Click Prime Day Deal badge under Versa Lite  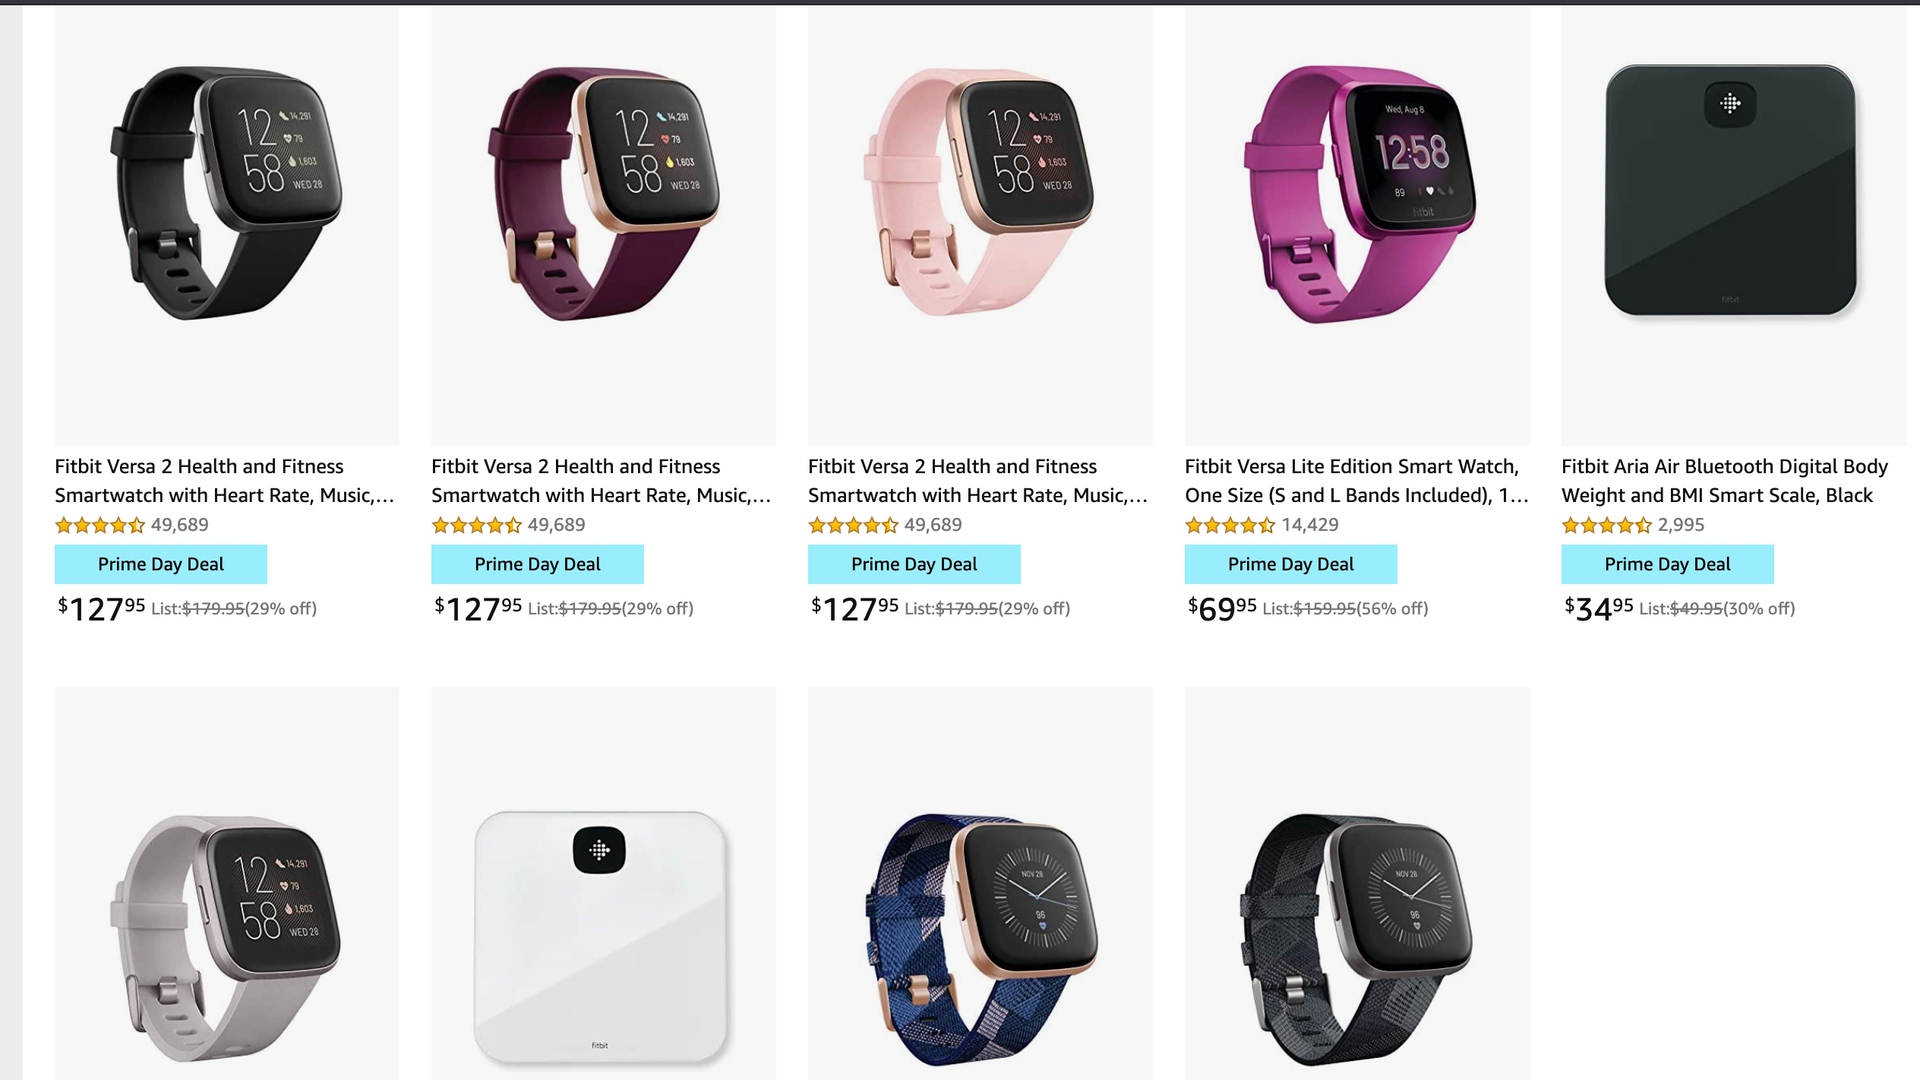pos(1291,564)
